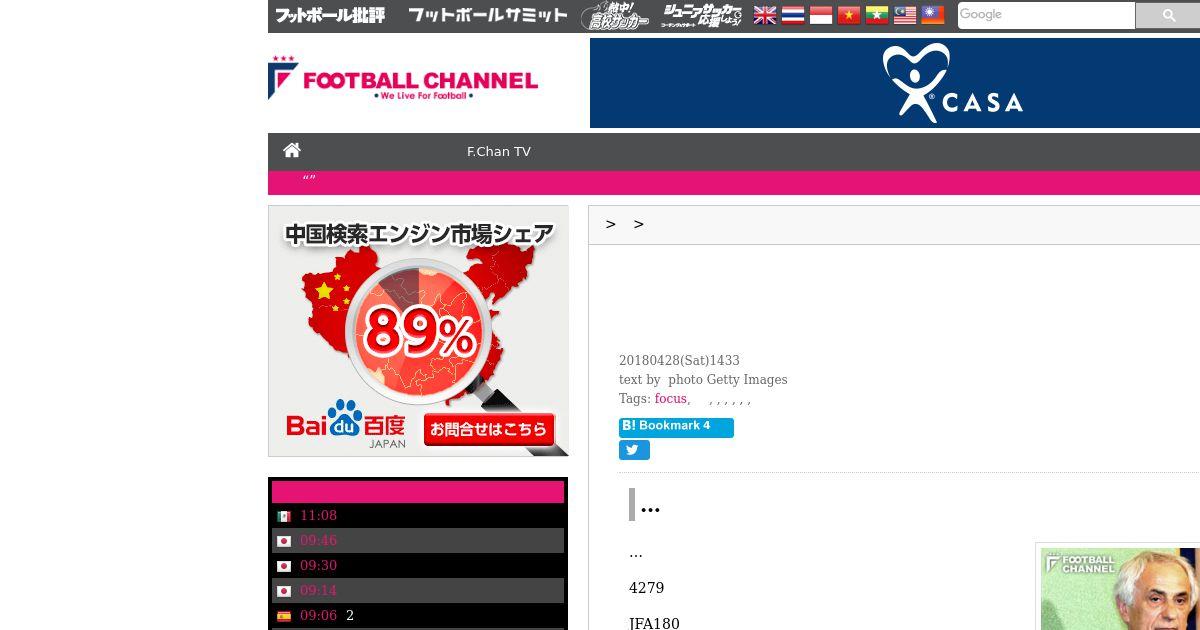Viewport: 1200px width, 630px height.
Task: Select the Myanmar flag language icon
Action: [877, 15]
